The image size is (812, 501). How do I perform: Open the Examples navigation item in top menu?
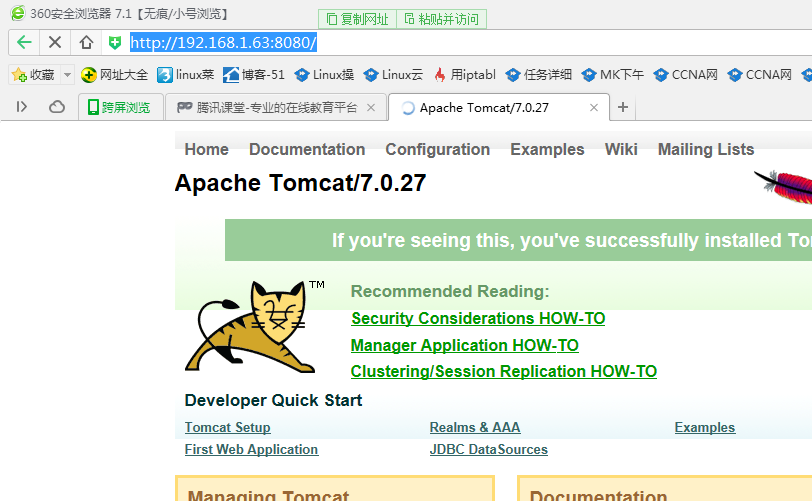point(547,149)
